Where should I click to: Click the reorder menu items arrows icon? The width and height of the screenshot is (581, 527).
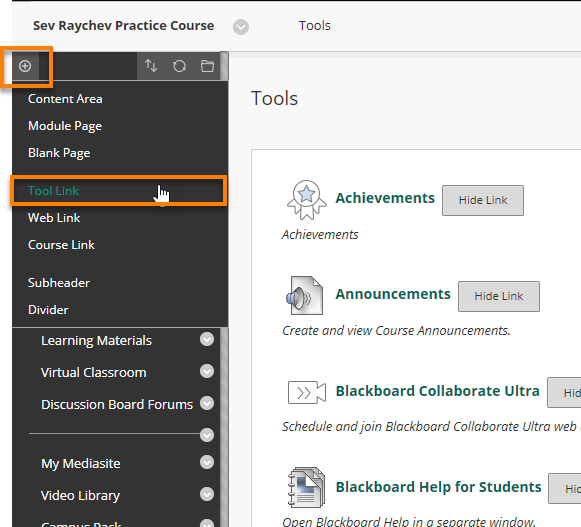click(151, 66)
